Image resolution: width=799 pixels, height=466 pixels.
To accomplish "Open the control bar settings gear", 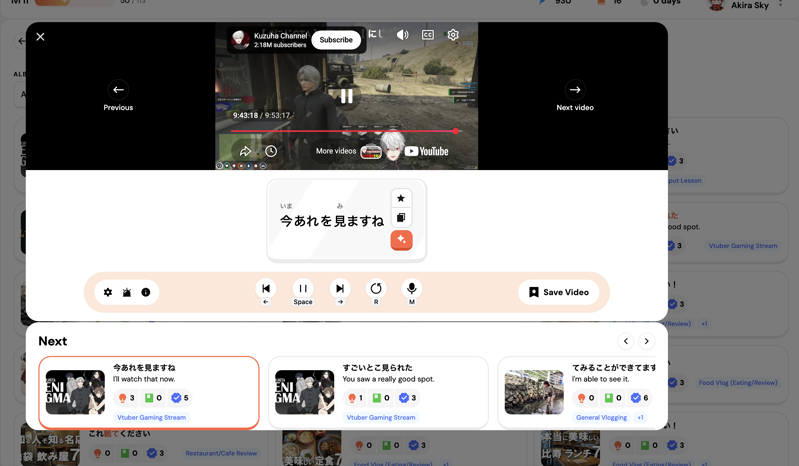I will pyautogui.click(x=108, y=292).
